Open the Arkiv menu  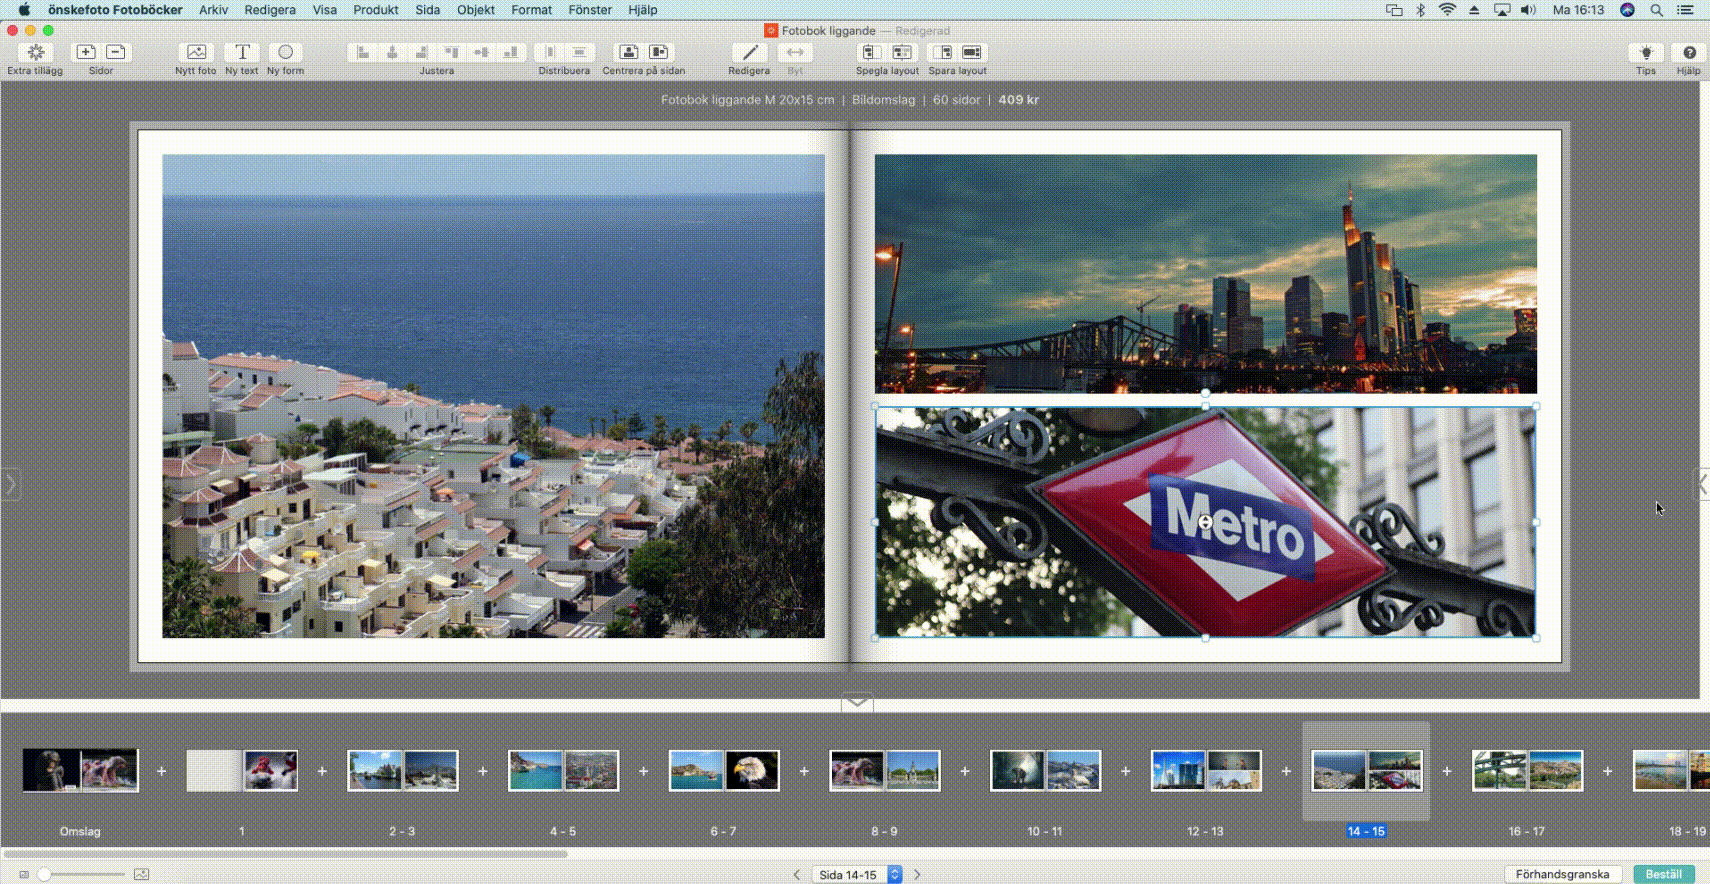click(213, 10)
